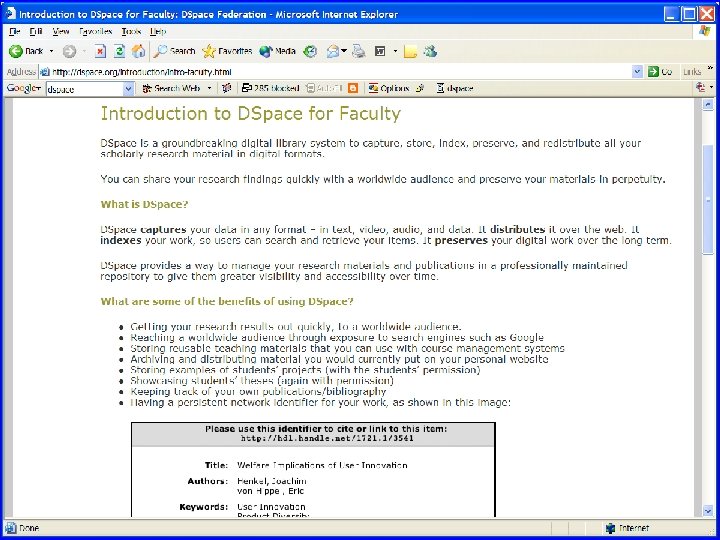720x540 pixels.
Task: Click the scroll up arrow
Action: pos(708,105)
